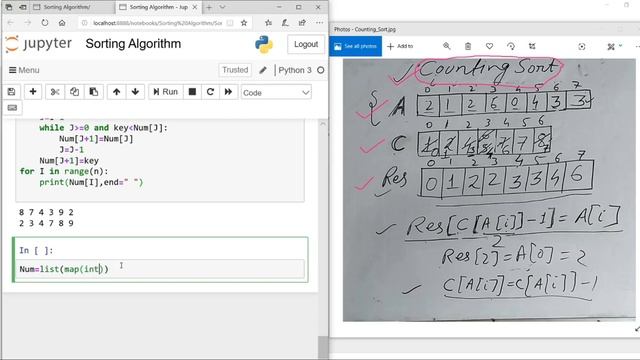The height and width of the screenshot is (360, 640).
Task: Switch to the first Sorting Algorithm browser tab
Action: pyautogui.click(x=73, y=7)
